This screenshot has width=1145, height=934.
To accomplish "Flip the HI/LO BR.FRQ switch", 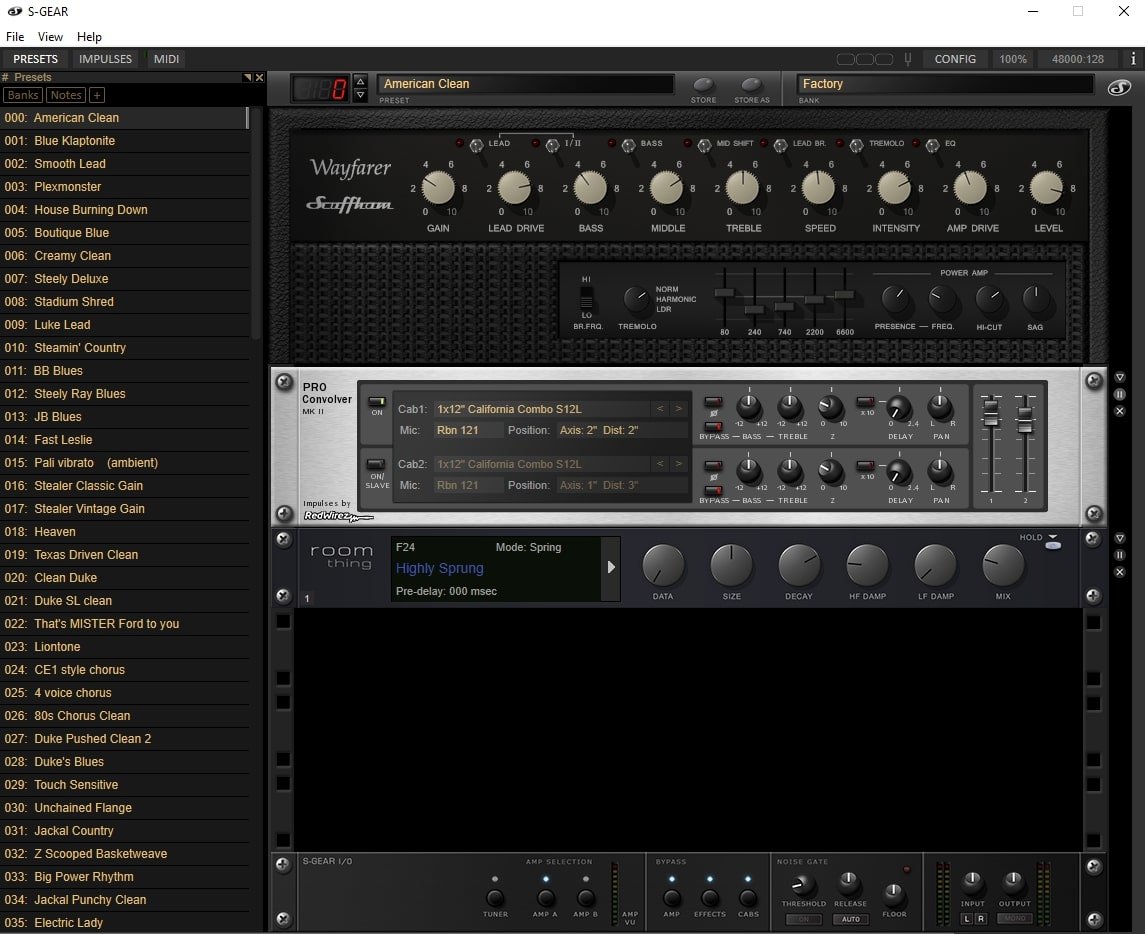I will coord(586,298).
